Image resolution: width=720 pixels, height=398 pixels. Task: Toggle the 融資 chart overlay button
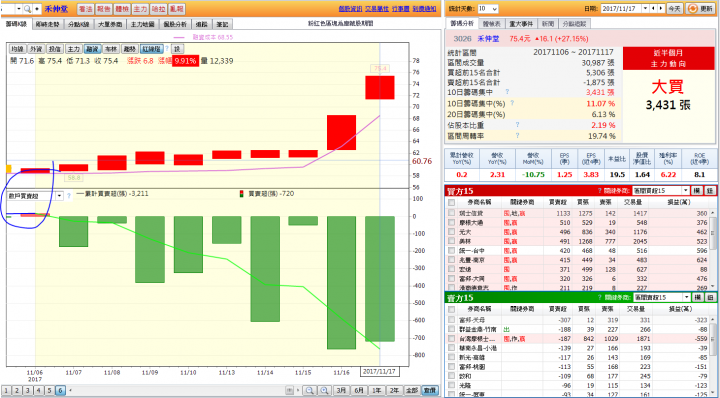click(x=92, y=49)
